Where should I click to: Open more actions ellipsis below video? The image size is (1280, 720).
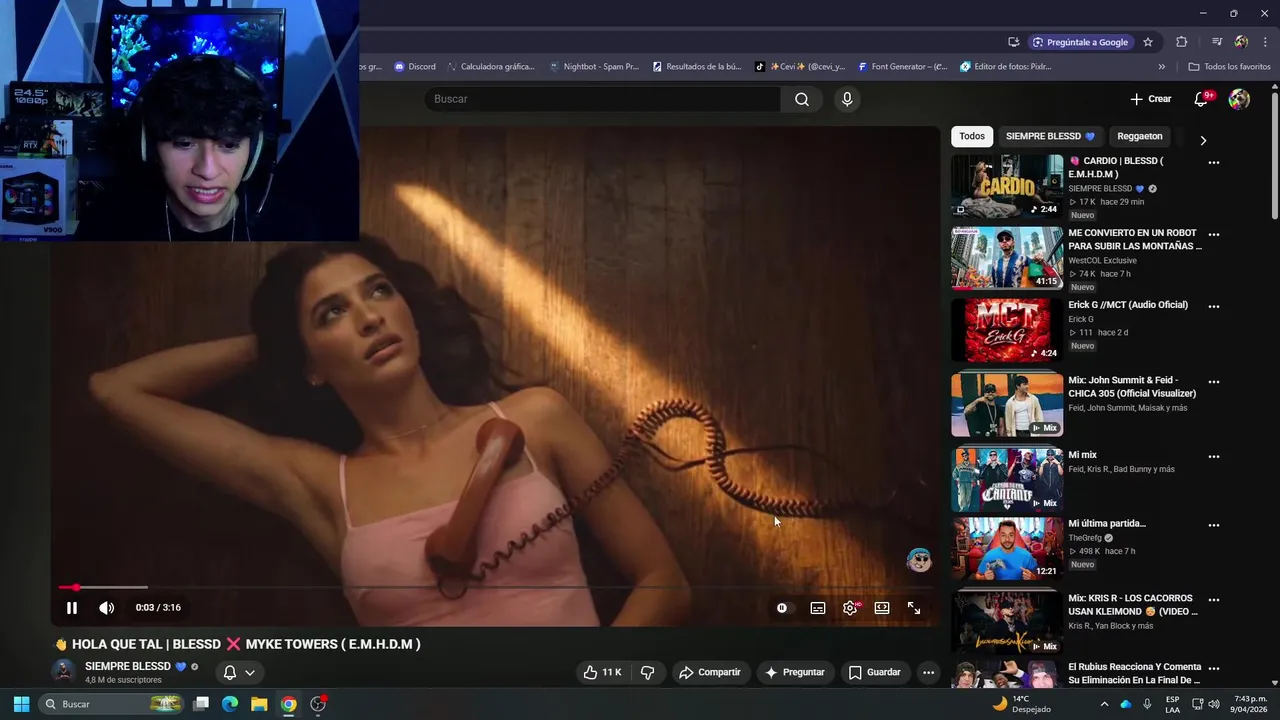coord(928,672)
